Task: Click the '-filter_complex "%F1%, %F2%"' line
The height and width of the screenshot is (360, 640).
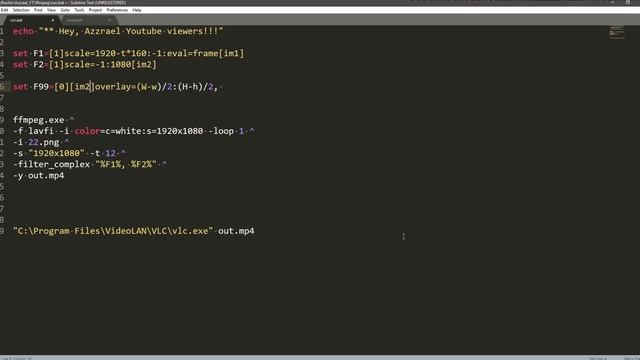Action: point(90,164)
